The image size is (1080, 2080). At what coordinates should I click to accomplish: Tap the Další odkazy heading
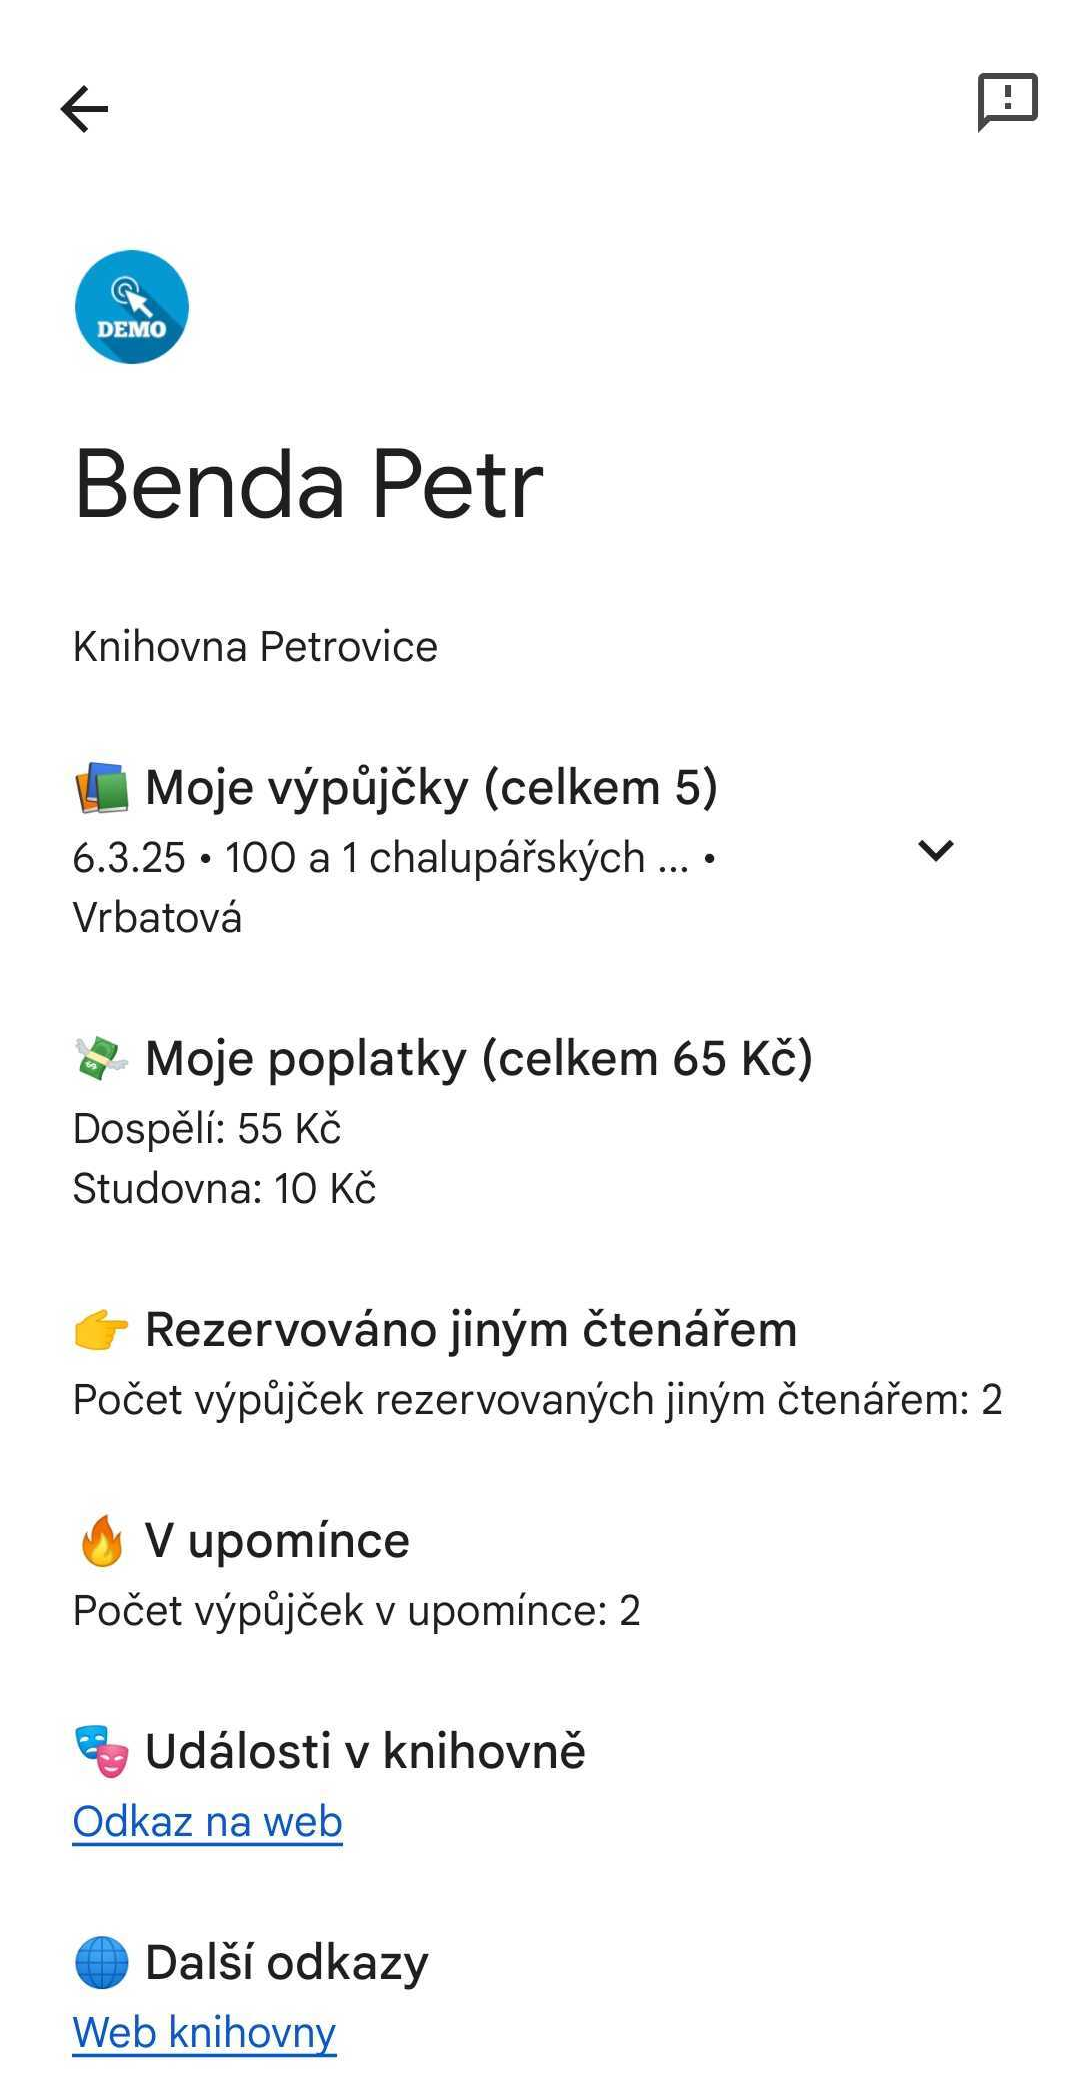pyautogui.click(x=287, y=1962)
